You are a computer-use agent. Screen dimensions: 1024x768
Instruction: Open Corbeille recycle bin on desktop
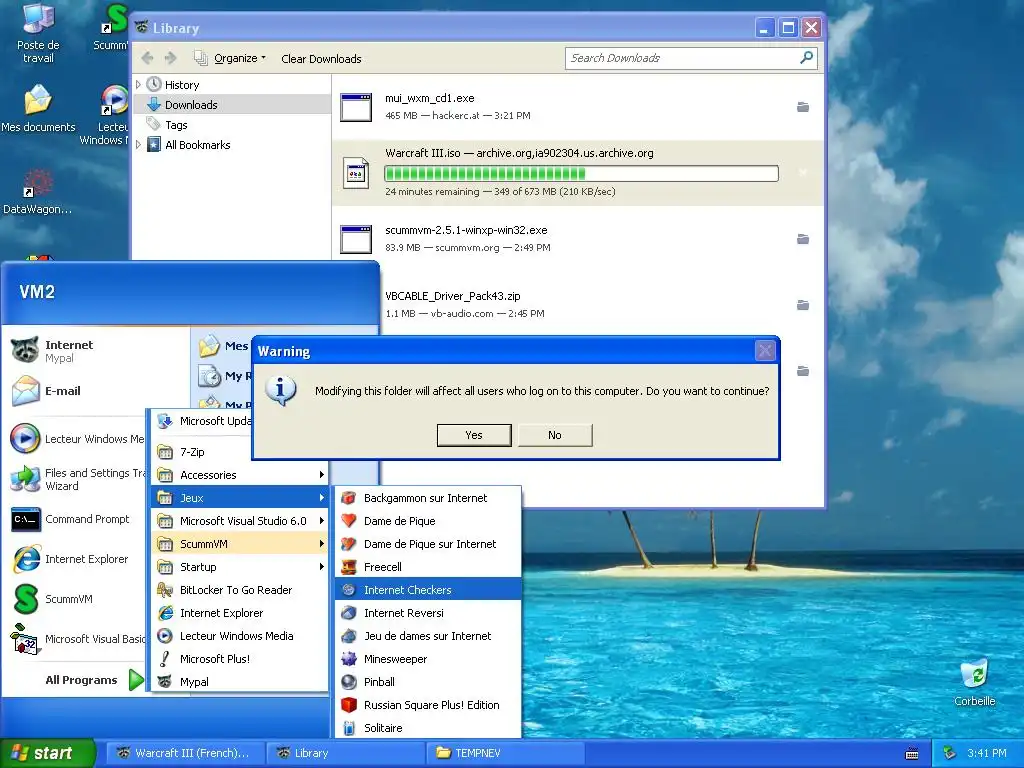(975, 683)
